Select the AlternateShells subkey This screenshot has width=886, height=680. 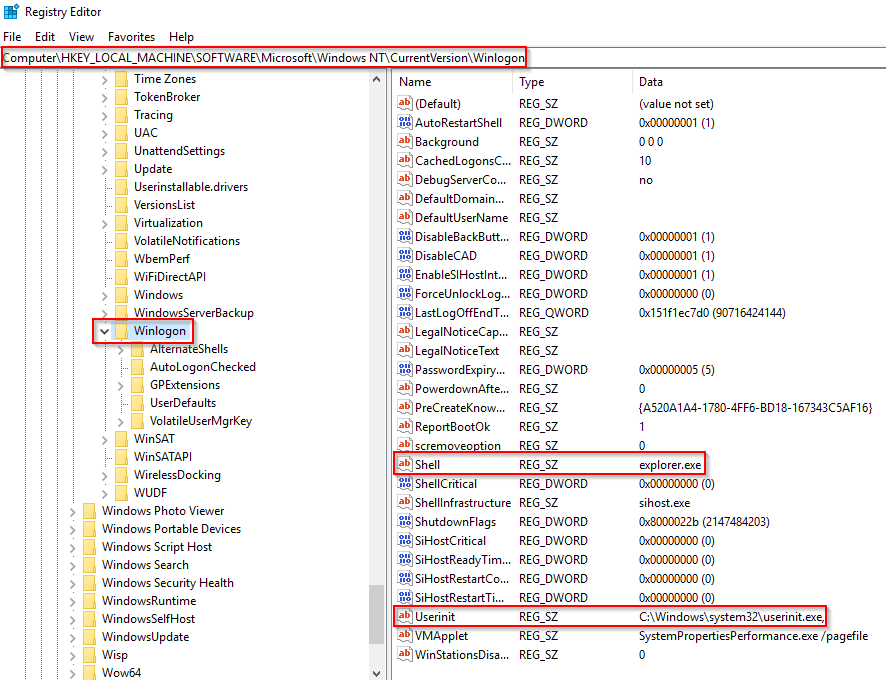188,349
